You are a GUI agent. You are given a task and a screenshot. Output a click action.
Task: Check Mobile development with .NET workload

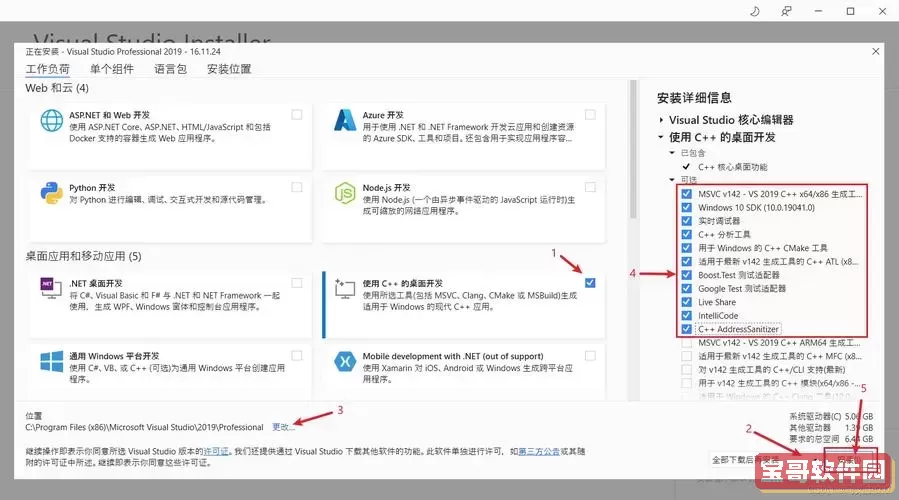tap(591, 356)
